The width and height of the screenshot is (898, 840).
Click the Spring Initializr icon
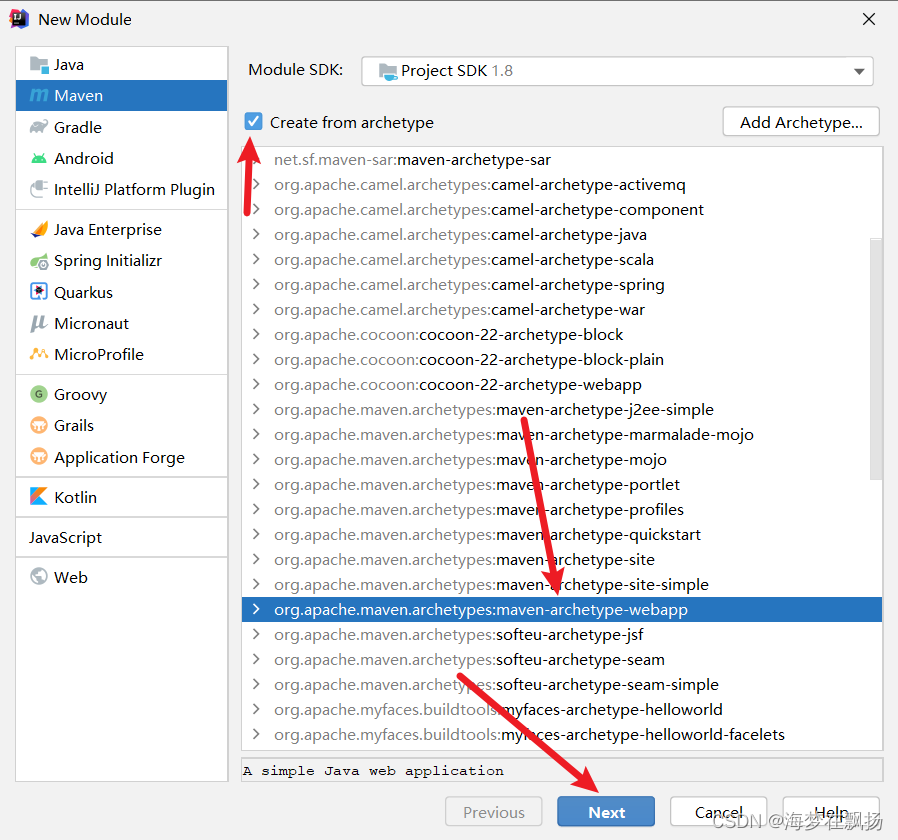click(39, 261)
